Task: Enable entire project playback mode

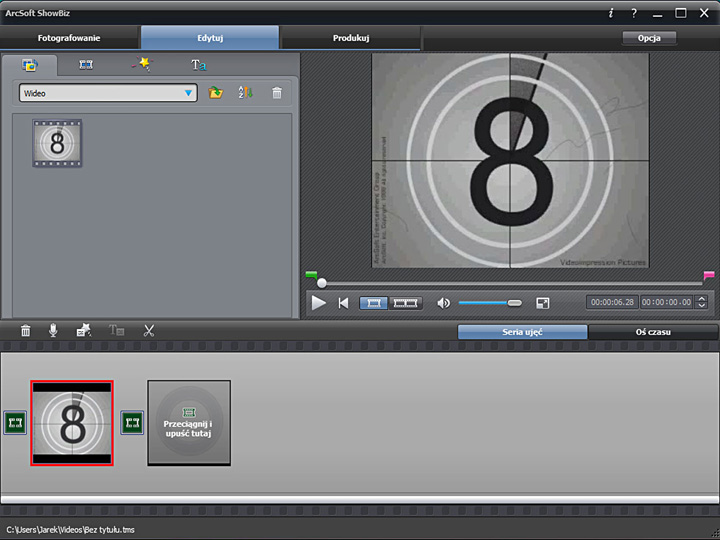Action: (405, 303)
